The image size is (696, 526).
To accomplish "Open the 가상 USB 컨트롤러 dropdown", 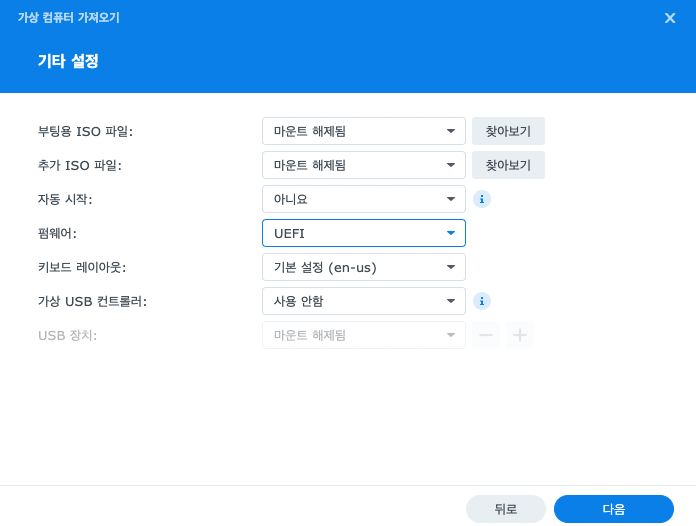I will 364,301.
